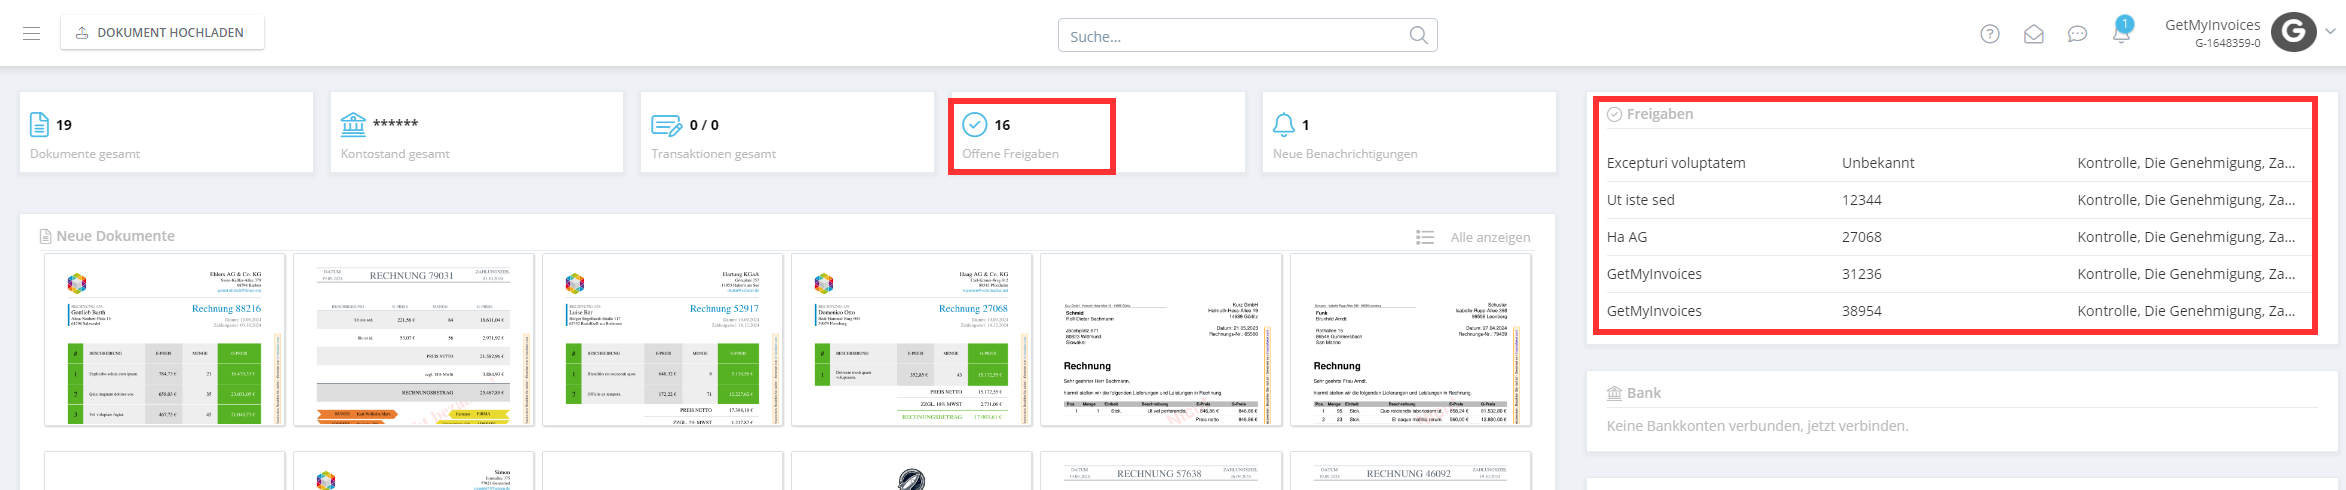Open the Kontostand gesamt card
Screen dimensions: 2346x490
477,132
